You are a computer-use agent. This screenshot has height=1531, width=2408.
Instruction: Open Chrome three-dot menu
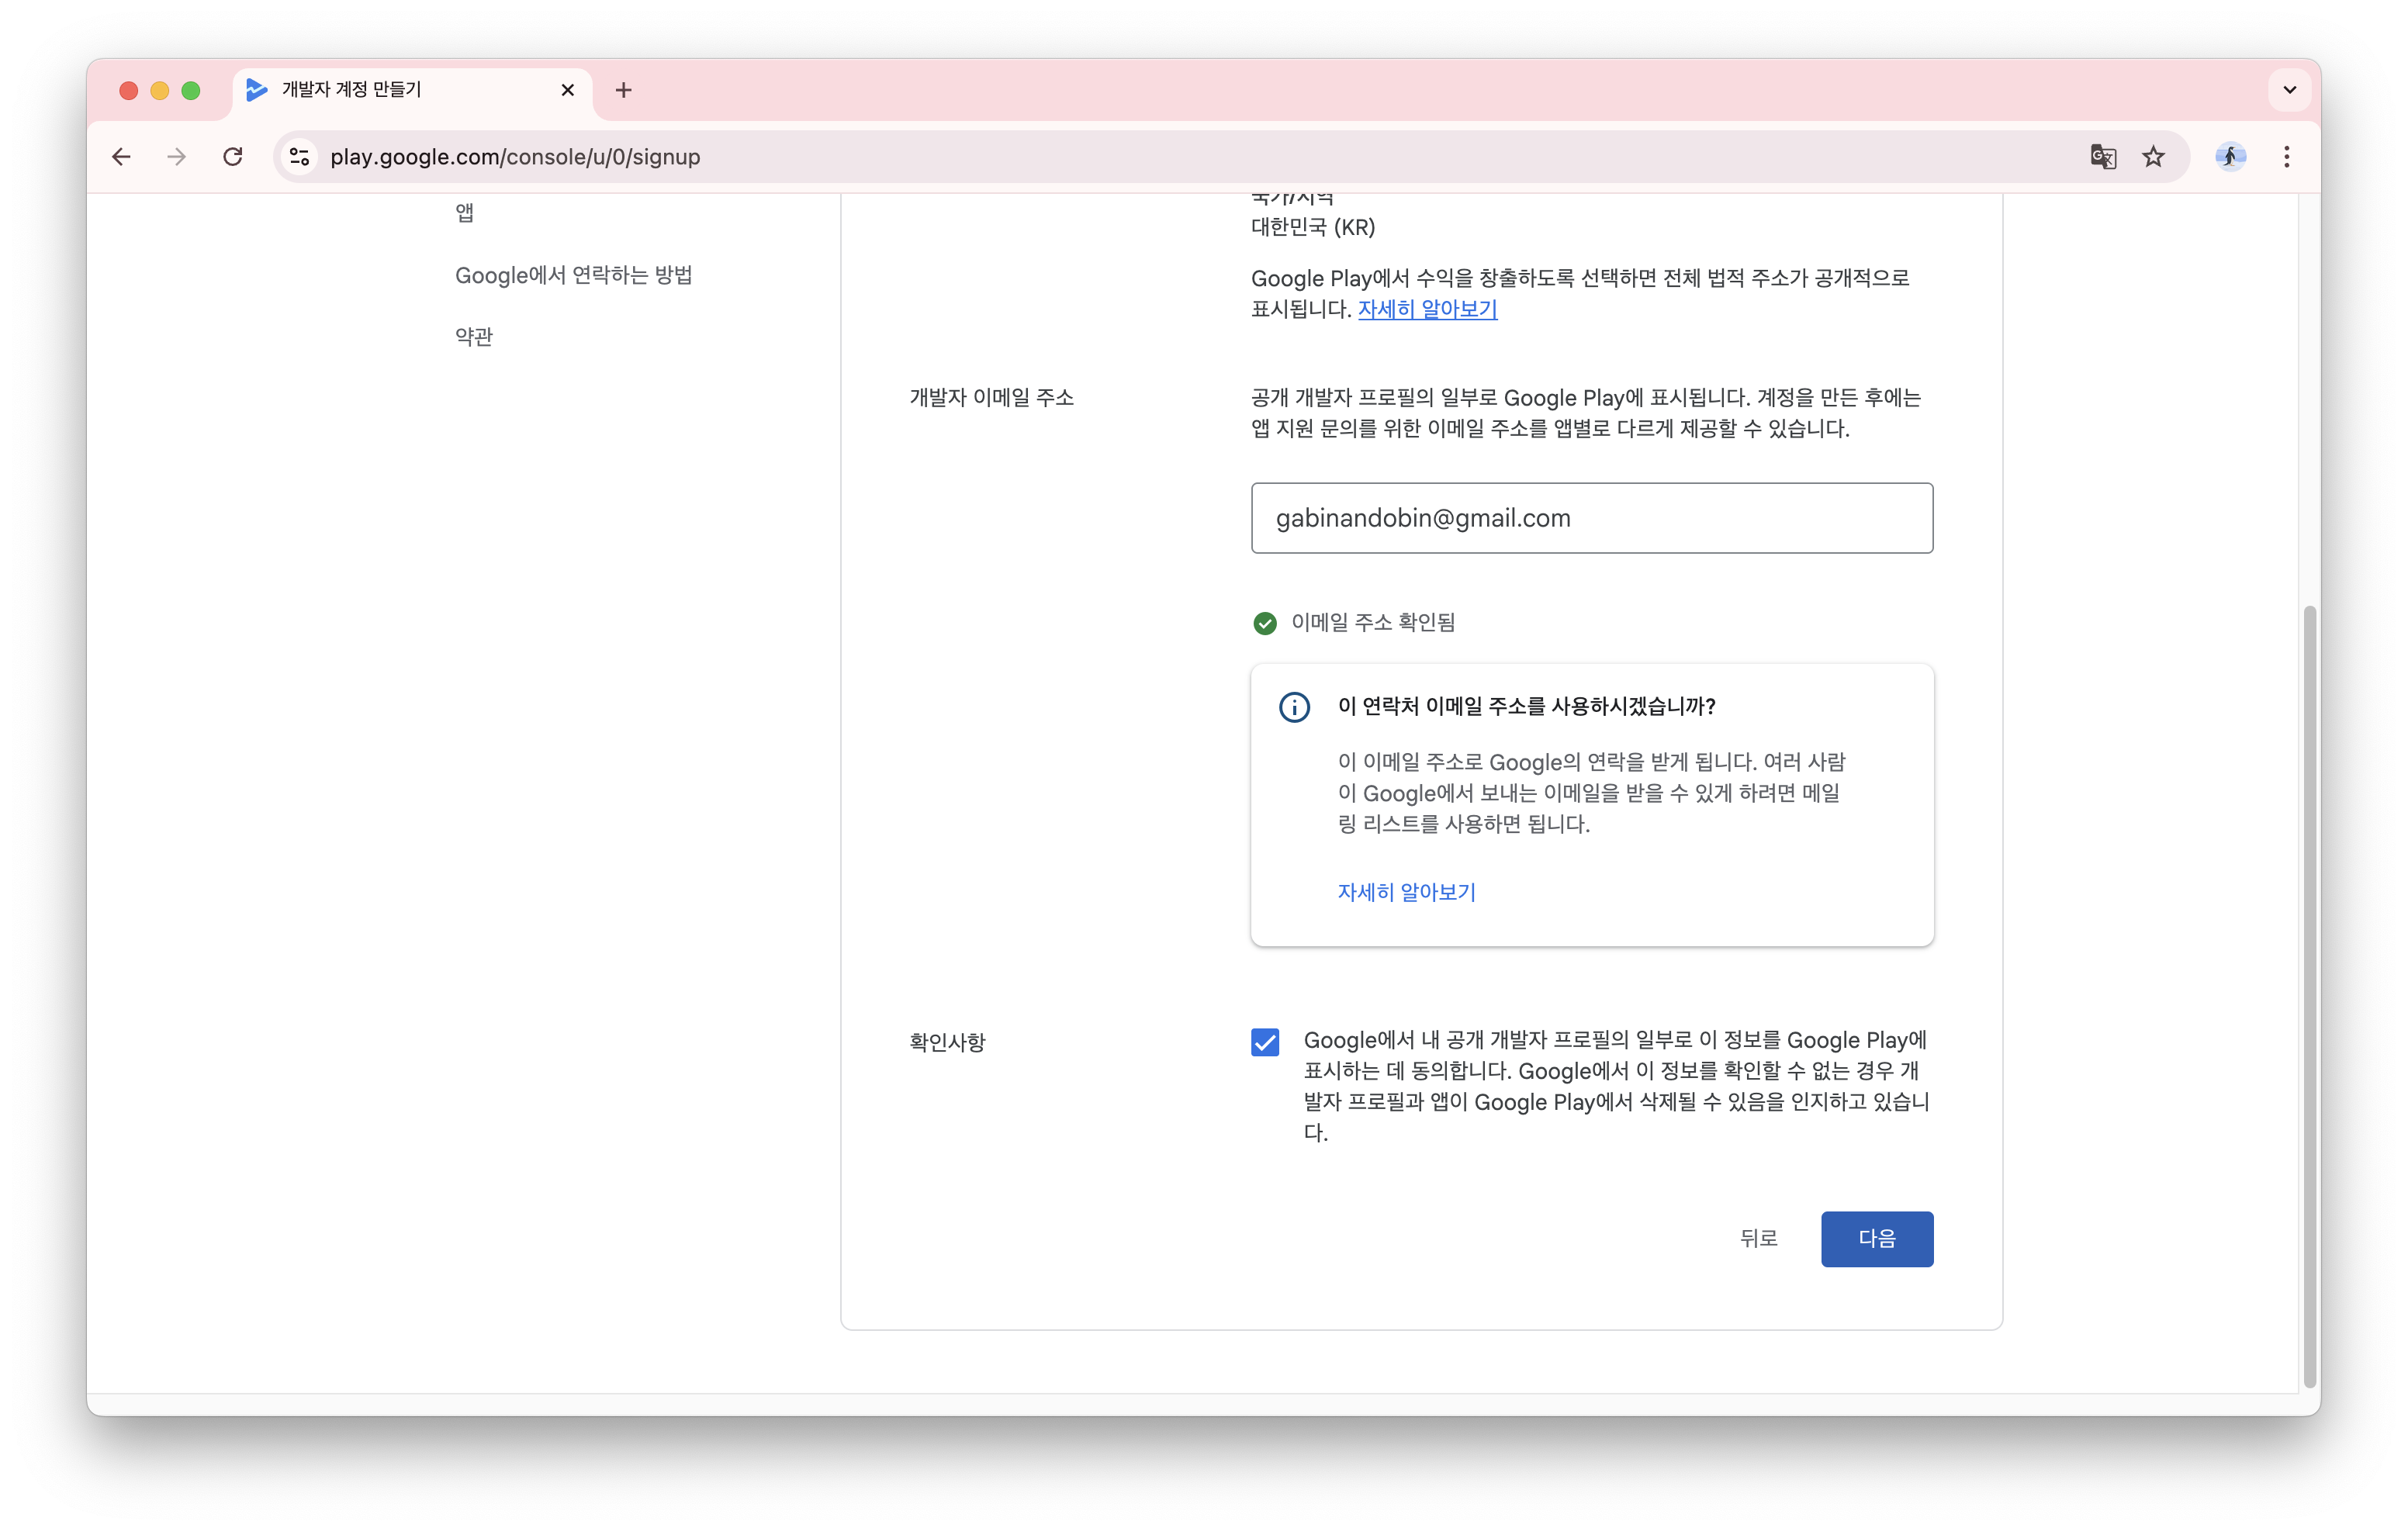click(2286, 157)
